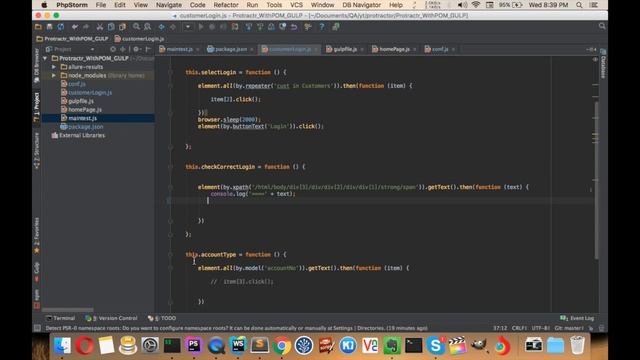This screenshot has height=360, width=640.
Task: Click the Back navigation arrow icon
Action: [x=162, y=27]
